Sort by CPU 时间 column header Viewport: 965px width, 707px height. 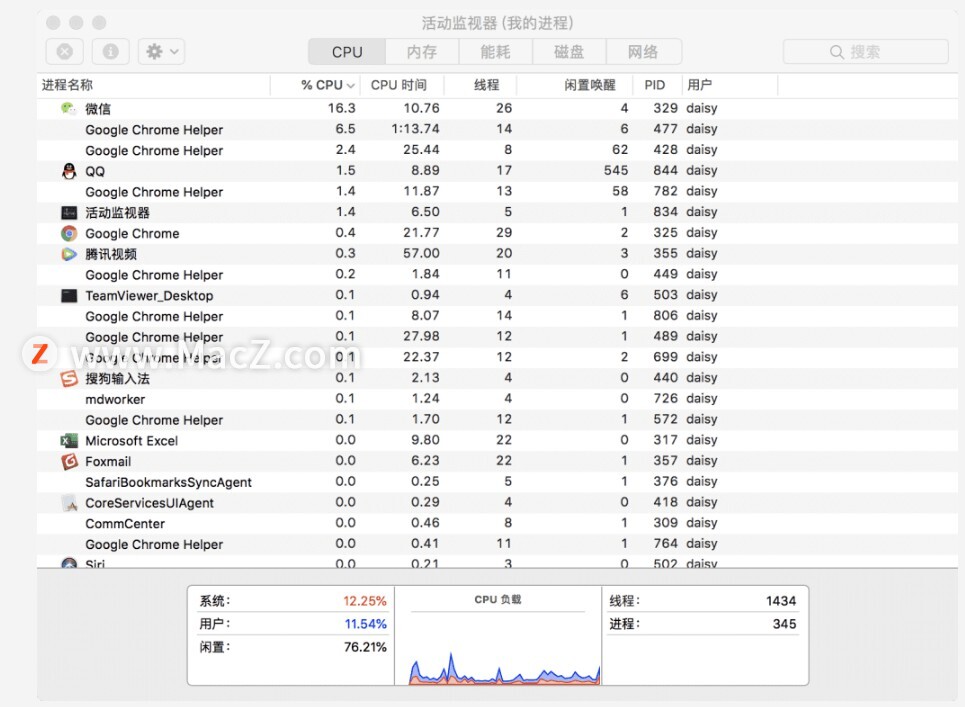click(402, 85)
